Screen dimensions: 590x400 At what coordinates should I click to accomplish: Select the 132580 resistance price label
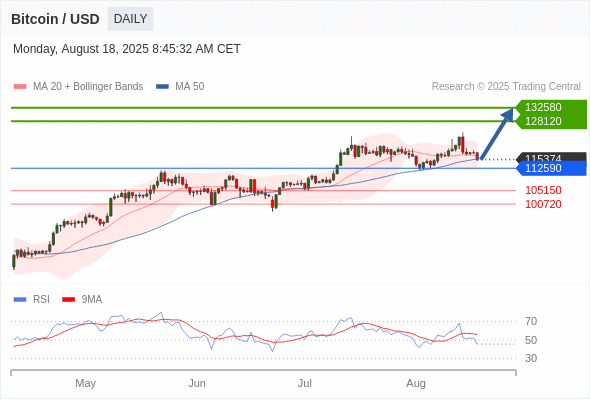[543, 107]
